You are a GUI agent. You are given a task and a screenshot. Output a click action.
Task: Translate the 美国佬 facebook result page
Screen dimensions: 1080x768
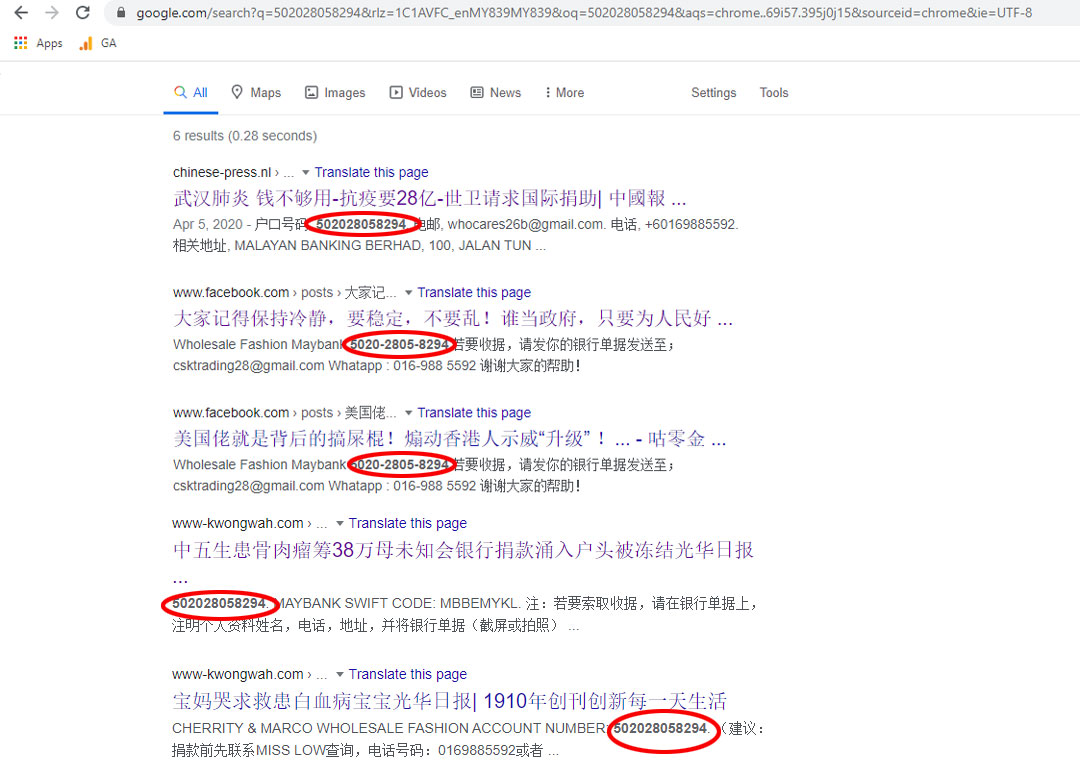pos(474,413)
